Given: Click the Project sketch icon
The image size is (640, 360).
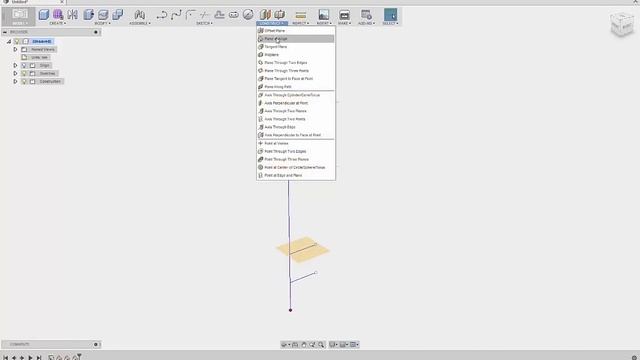Looking at the screenshot, I should point(219,15).
